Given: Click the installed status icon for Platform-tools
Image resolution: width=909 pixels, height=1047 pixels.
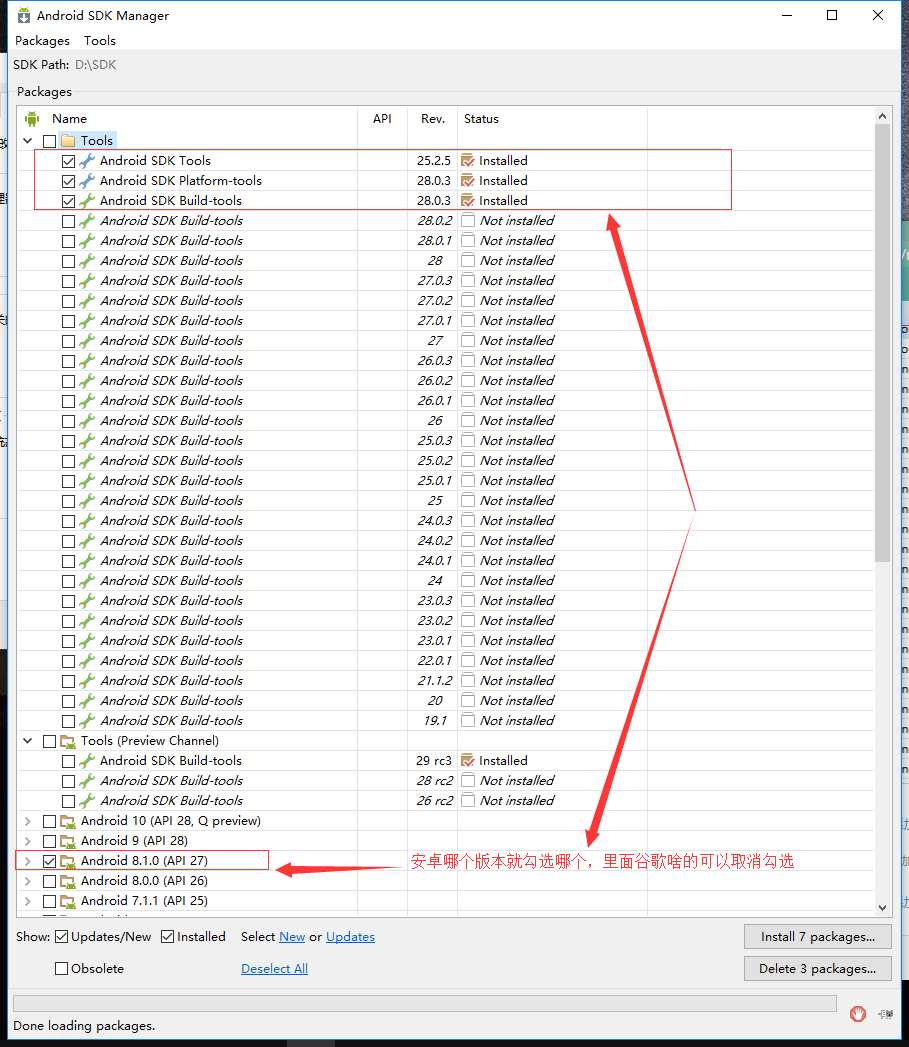Looking at the screenshot, I should 468,181.
